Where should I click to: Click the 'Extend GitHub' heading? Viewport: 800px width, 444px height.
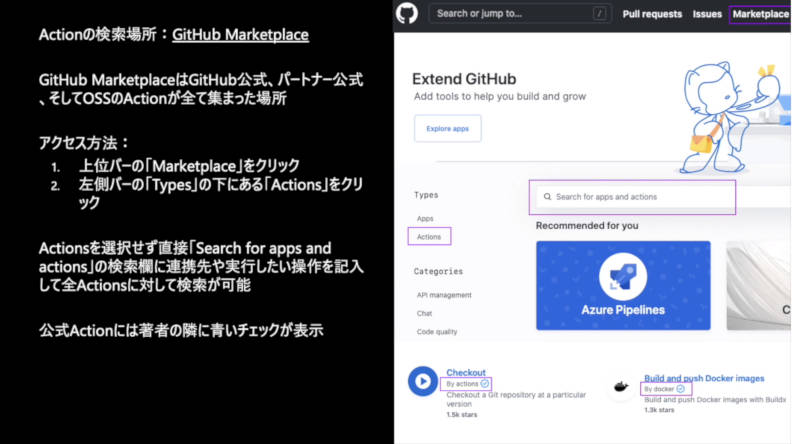coord(464,79)
